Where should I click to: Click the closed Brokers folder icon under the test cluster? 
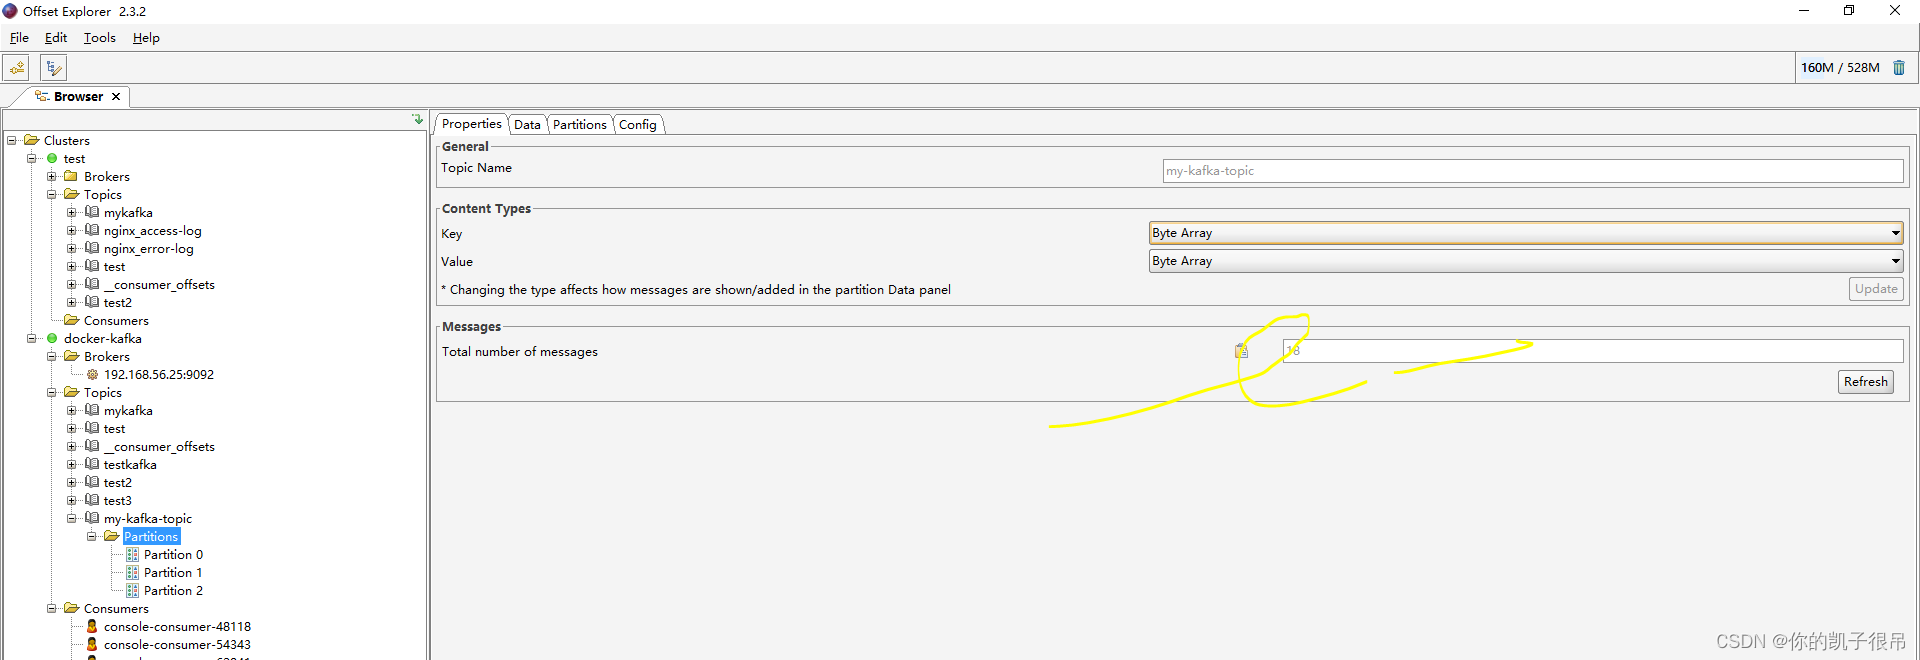[71, 176]
